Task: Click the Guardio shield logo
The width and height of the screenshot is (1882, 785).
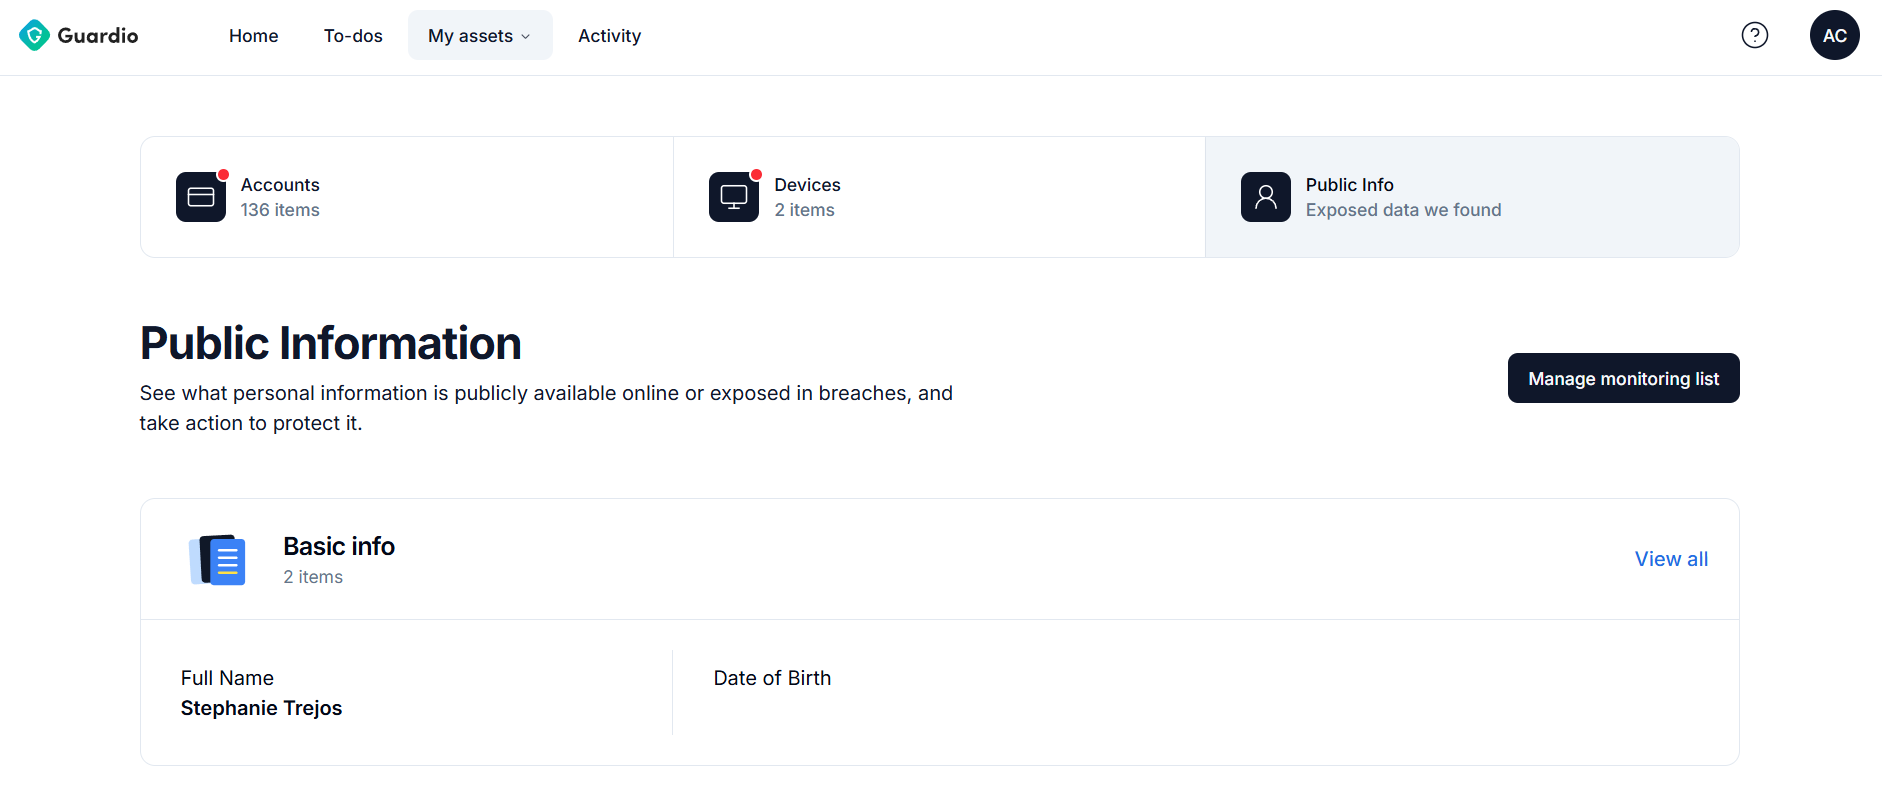Action: tap(33, 34)
